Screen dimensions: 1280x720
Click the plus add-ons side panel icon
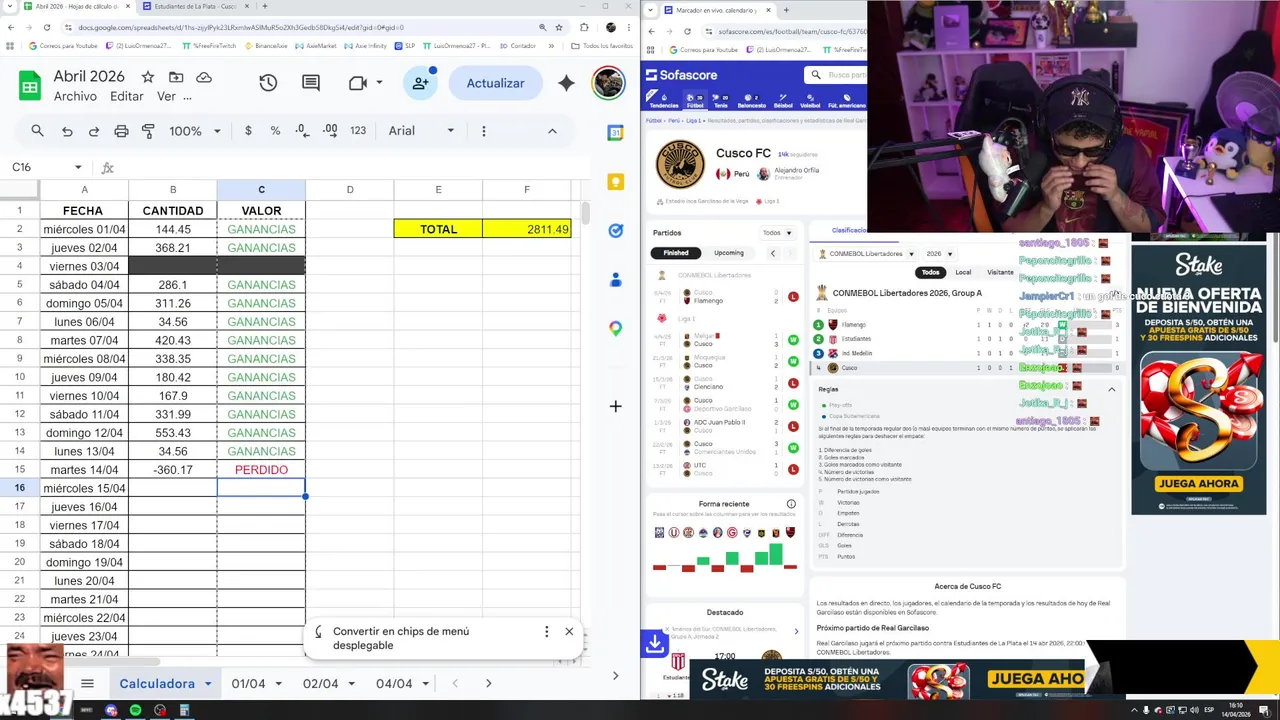(616, 406)
